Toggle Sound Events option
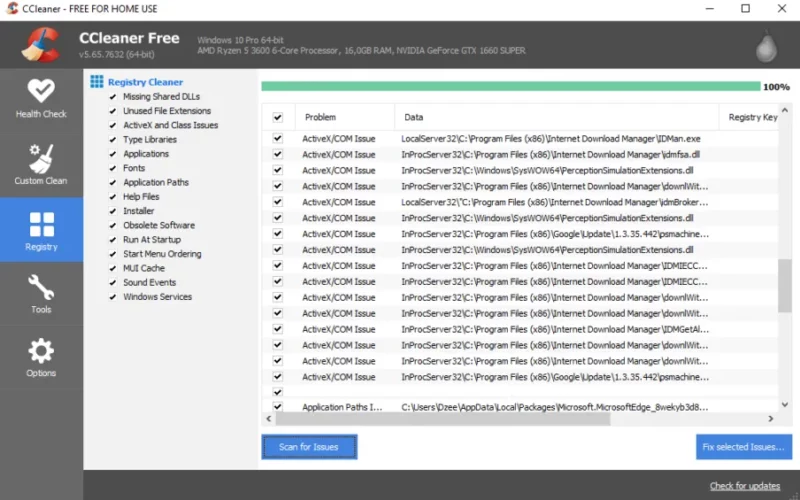The image size is (800, 500). 113,283
